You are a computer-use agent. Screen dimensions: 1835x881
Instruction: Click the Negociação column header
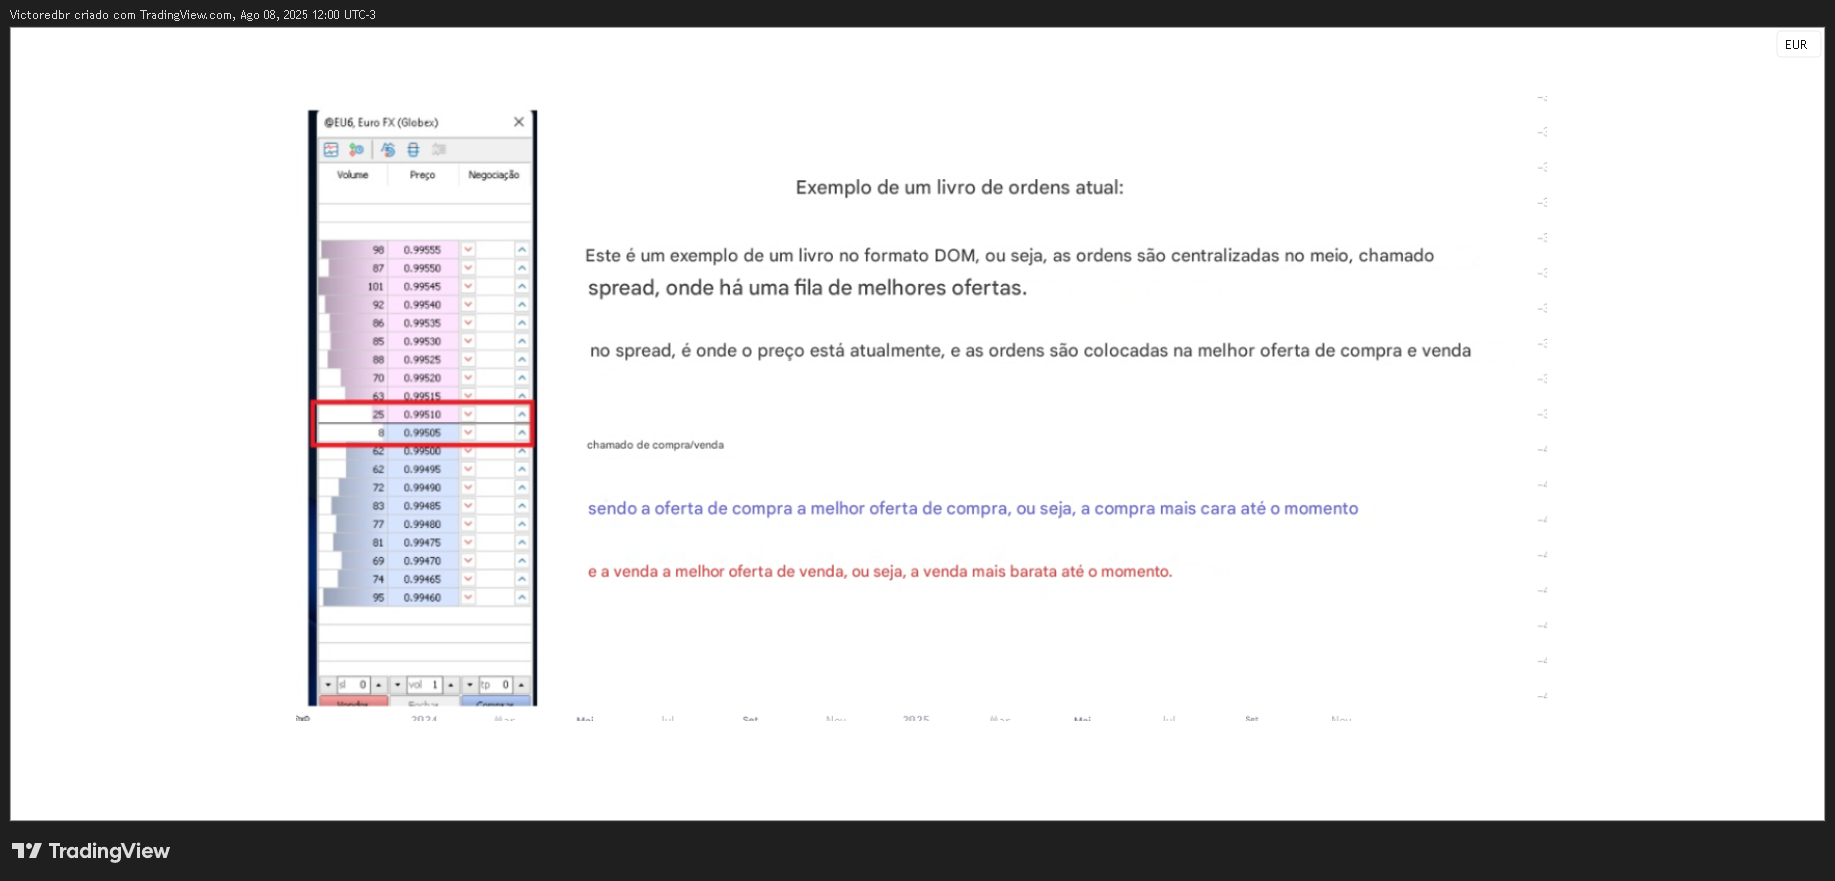tap(494, 175)
